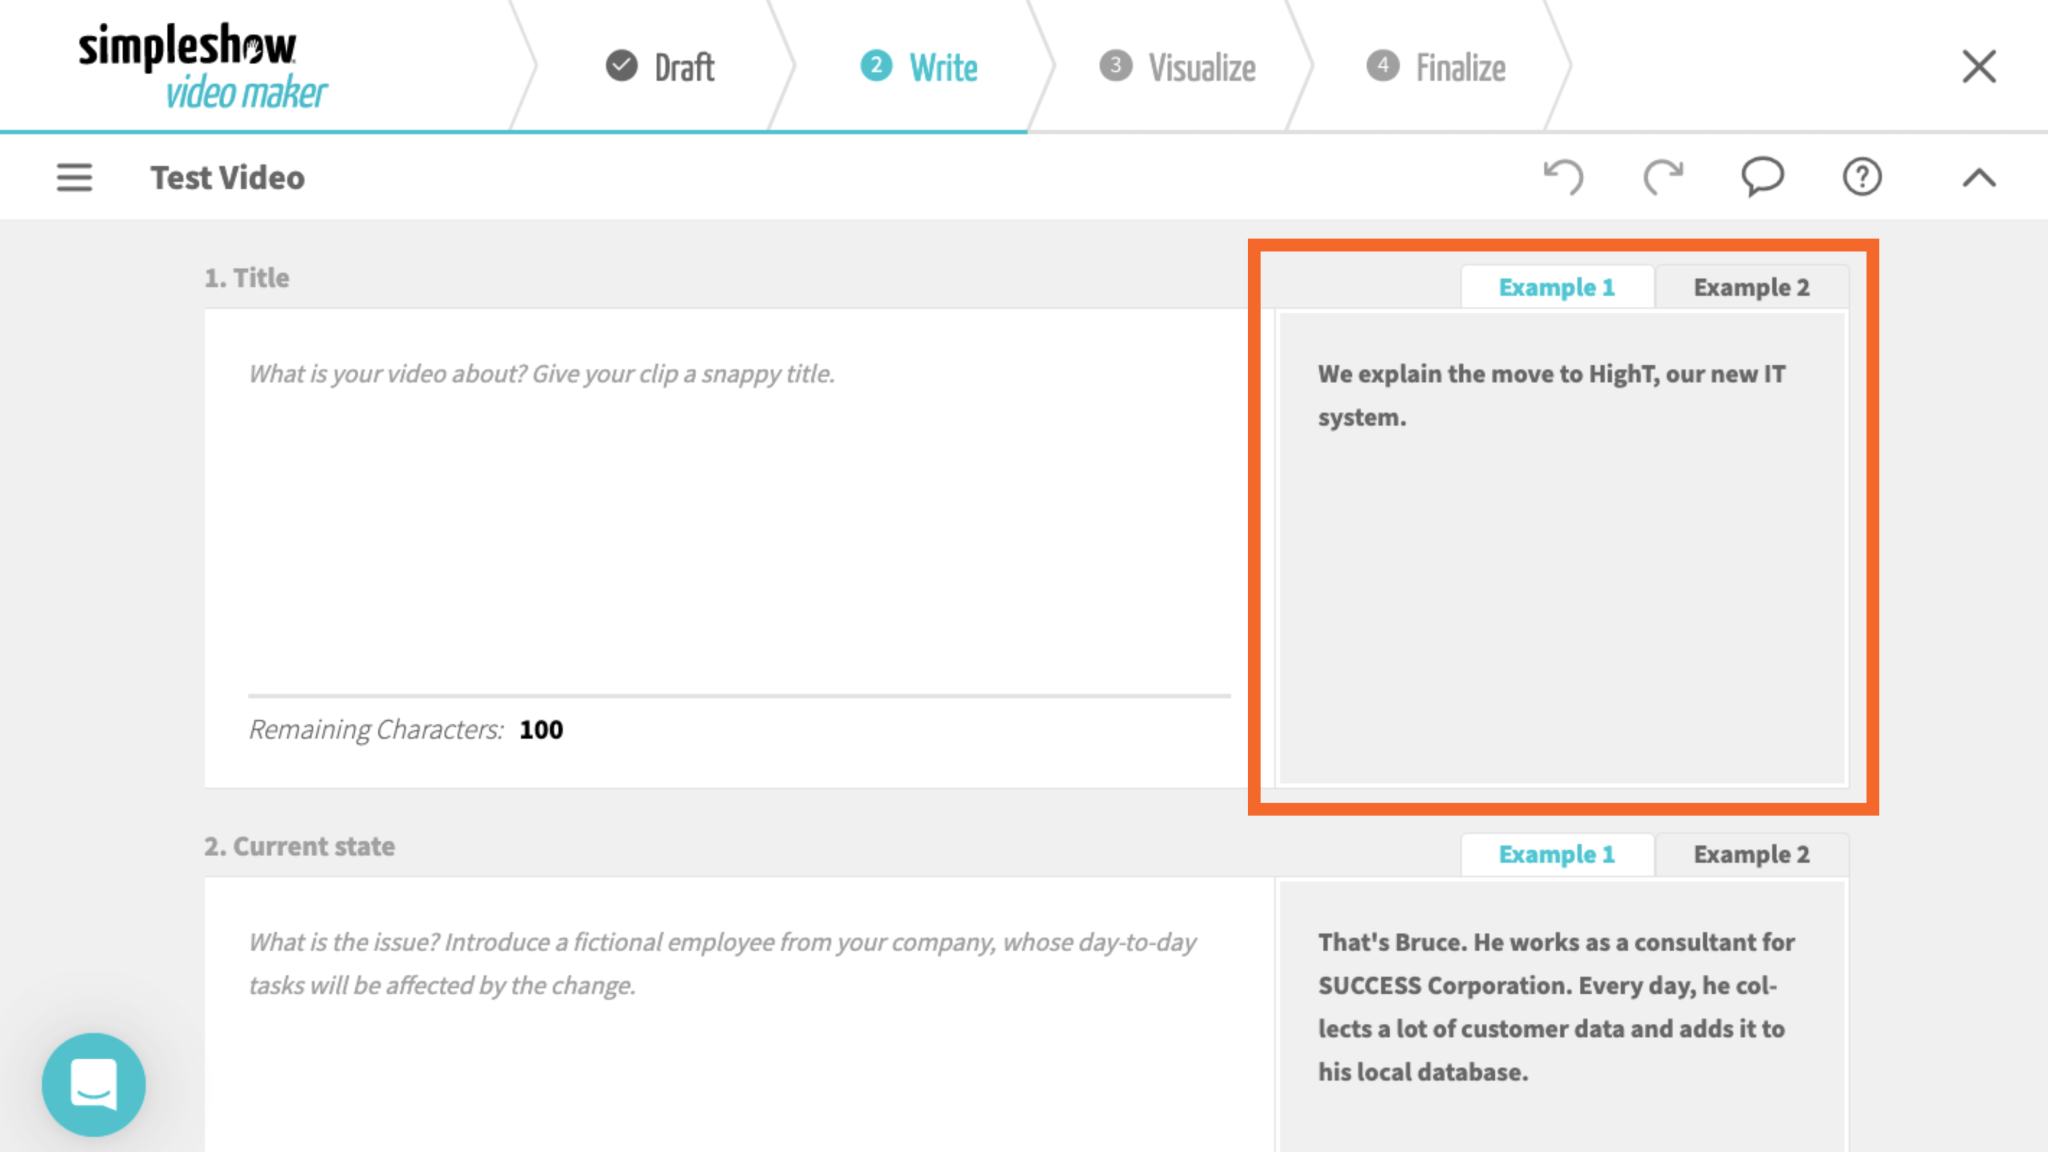Select Example 1 in the Current state section
The width and height of the screenshot is (2048, 1152).
point(1556,854)
